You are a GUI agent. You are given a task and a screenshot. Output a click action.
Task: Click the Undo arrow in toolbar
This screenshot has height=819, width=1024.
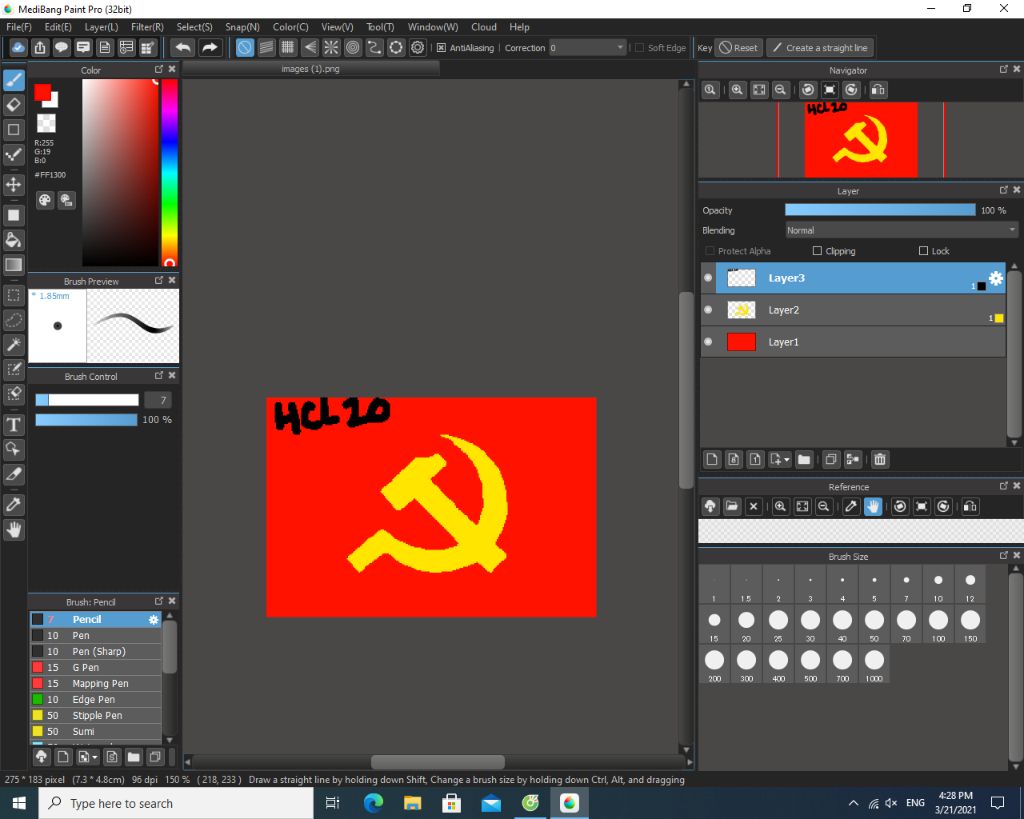(x=184, y=48)
